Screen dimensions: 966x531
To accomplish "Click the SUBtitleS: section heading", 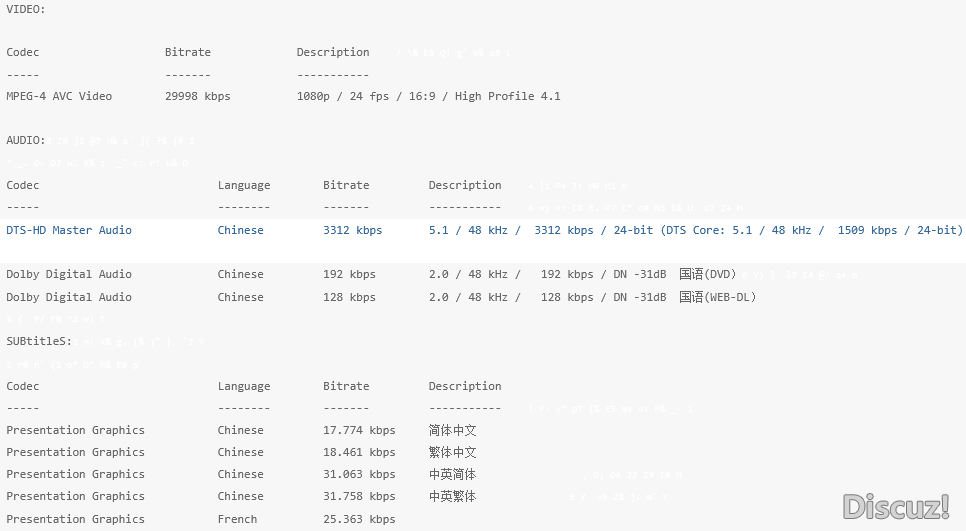I will pyautogui.click(x=36, y=341).
